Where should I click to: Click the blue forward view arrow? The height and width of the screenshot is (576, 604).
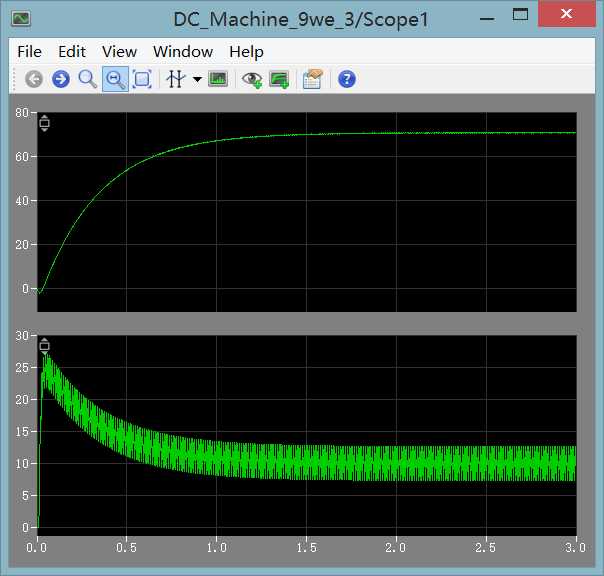click(61, 79)
